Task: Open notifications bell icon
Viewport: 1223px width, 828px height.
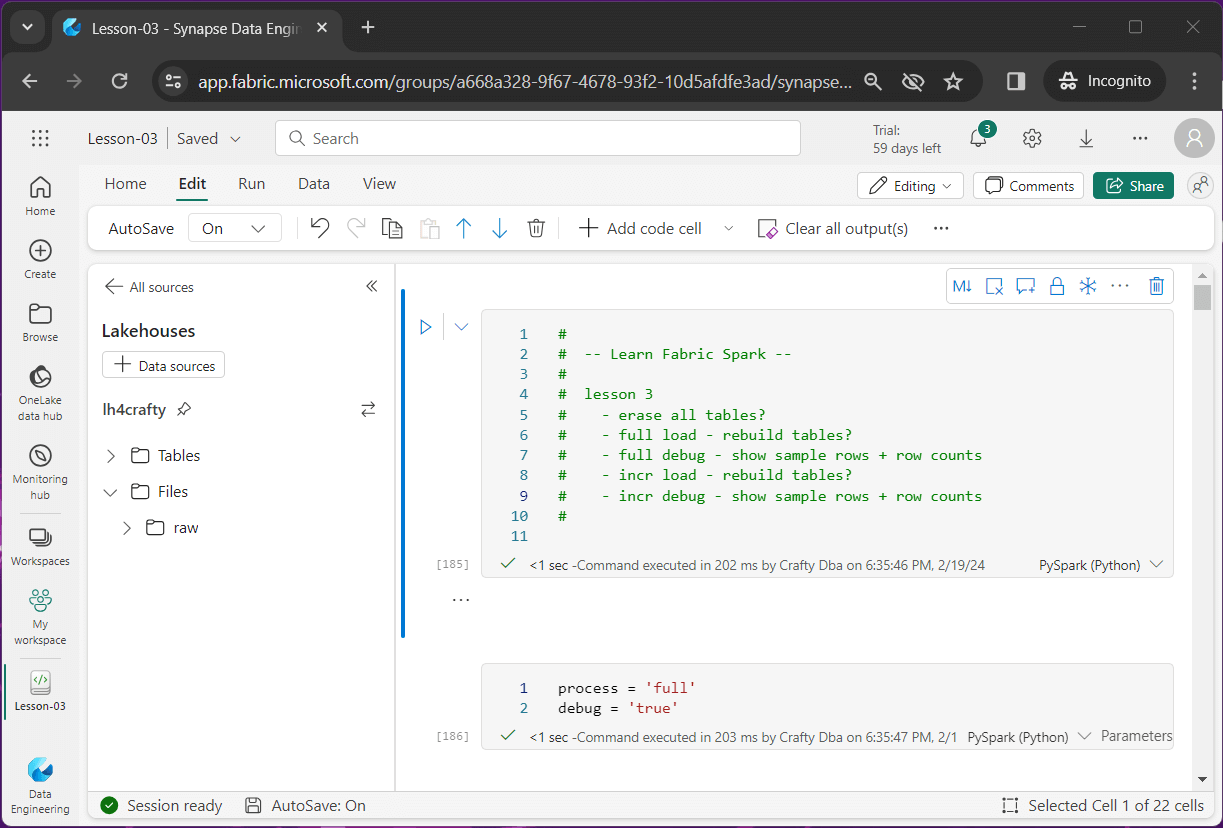Action: [978, 138]
